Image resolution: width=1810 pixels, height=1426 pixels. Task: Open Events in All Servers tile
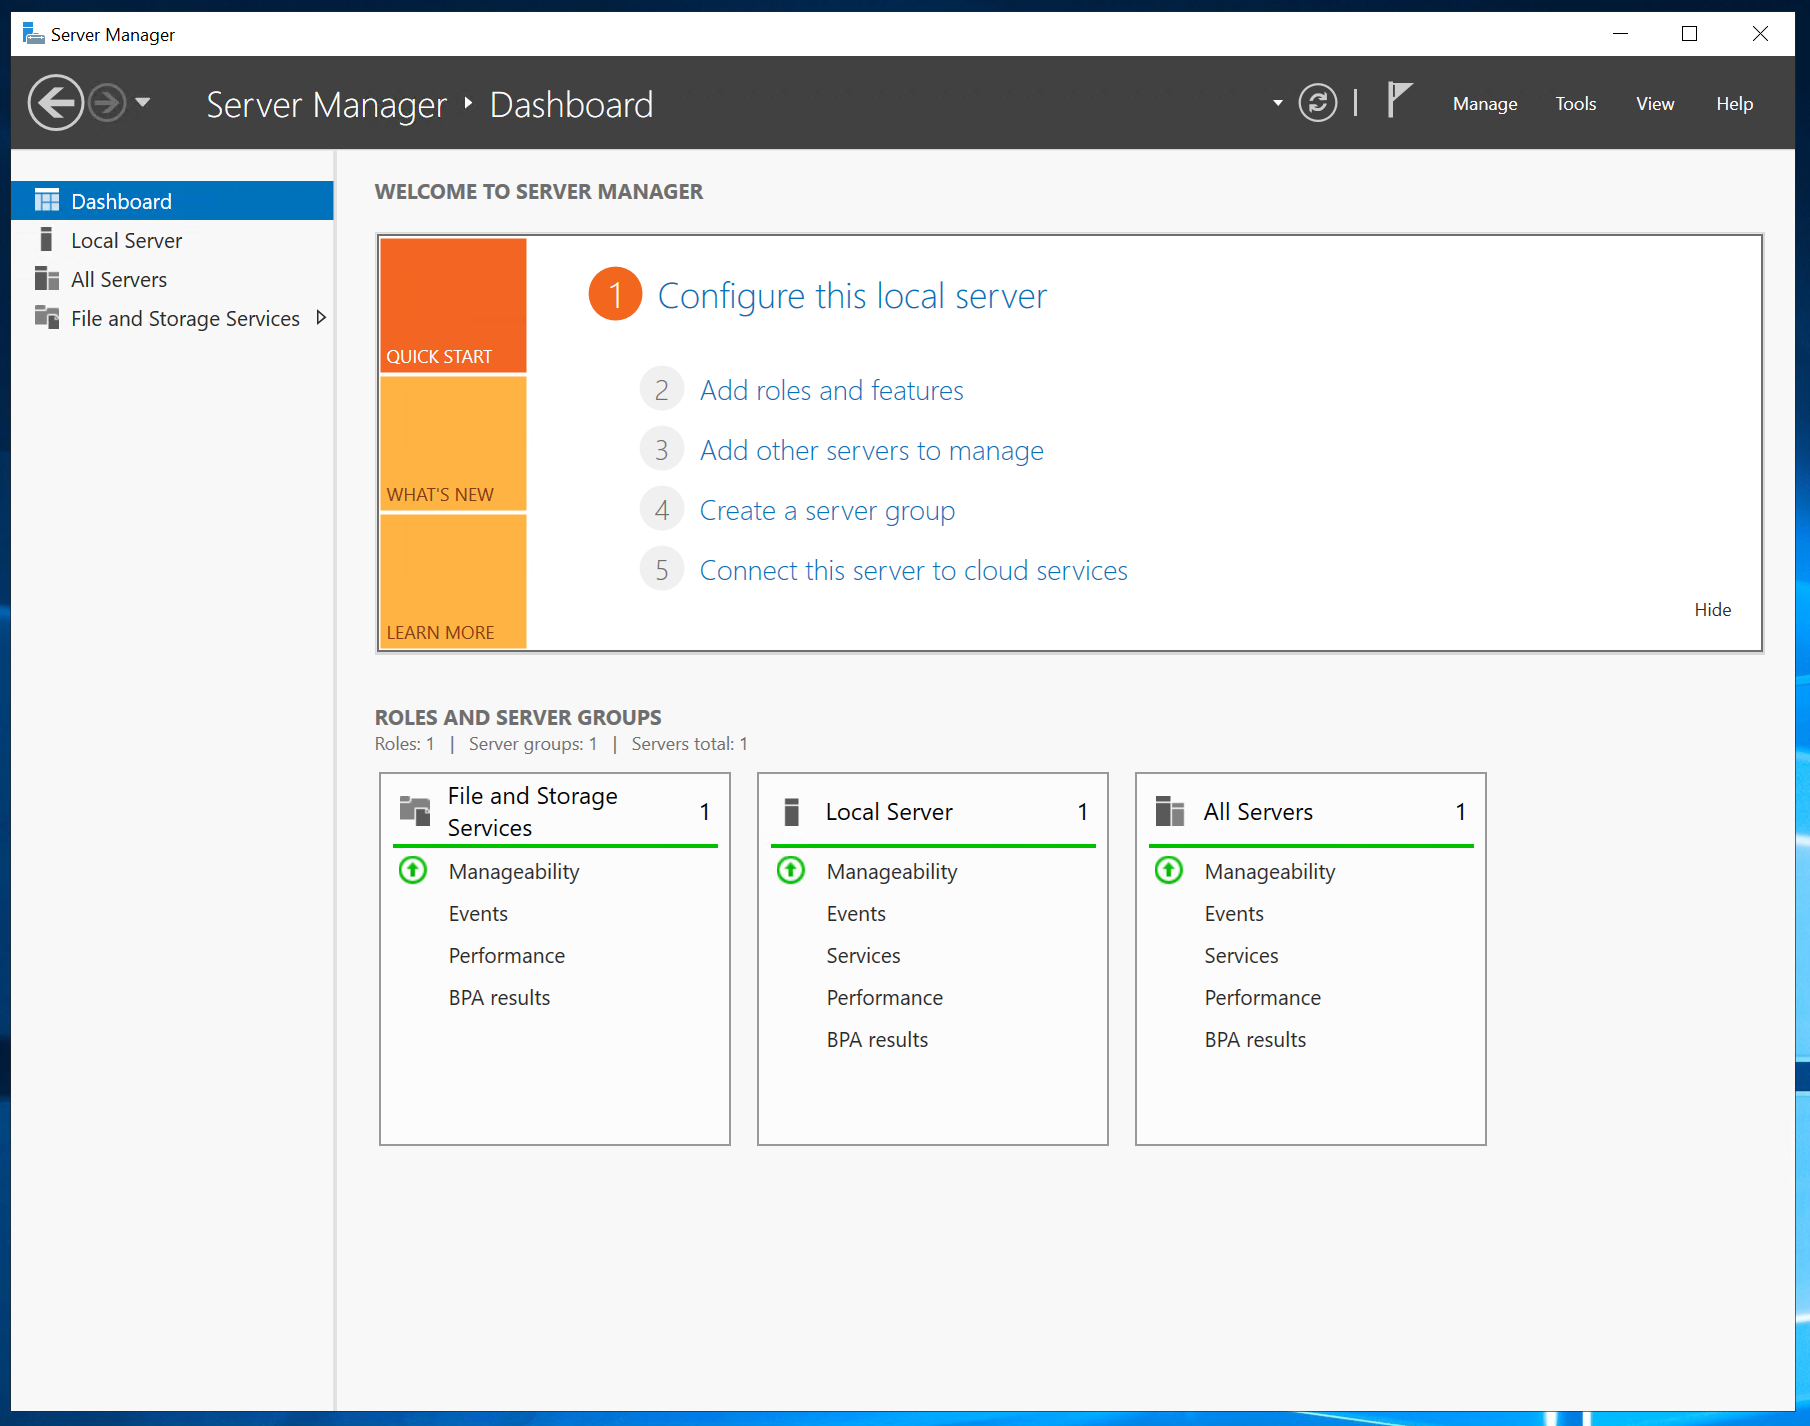[x=1234, y=914]
